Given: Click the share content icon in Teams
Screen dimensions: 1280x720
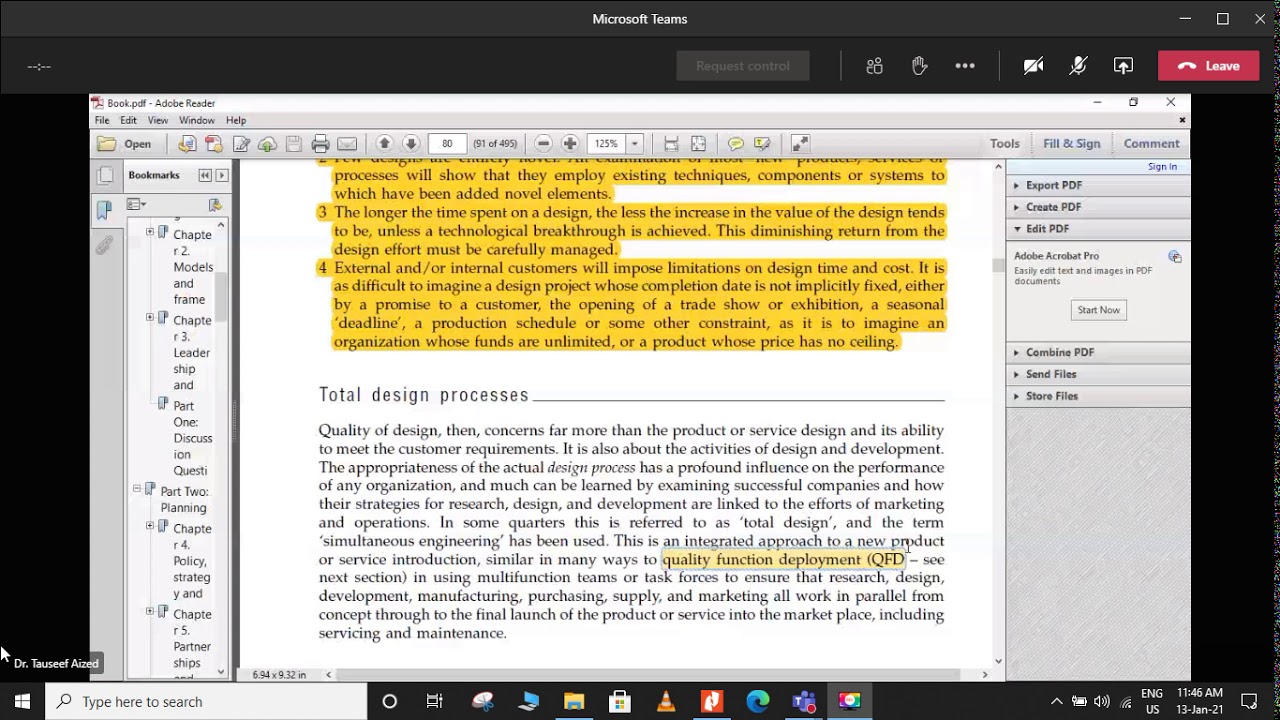Looking at the screenshot, I should point(1123,66).
